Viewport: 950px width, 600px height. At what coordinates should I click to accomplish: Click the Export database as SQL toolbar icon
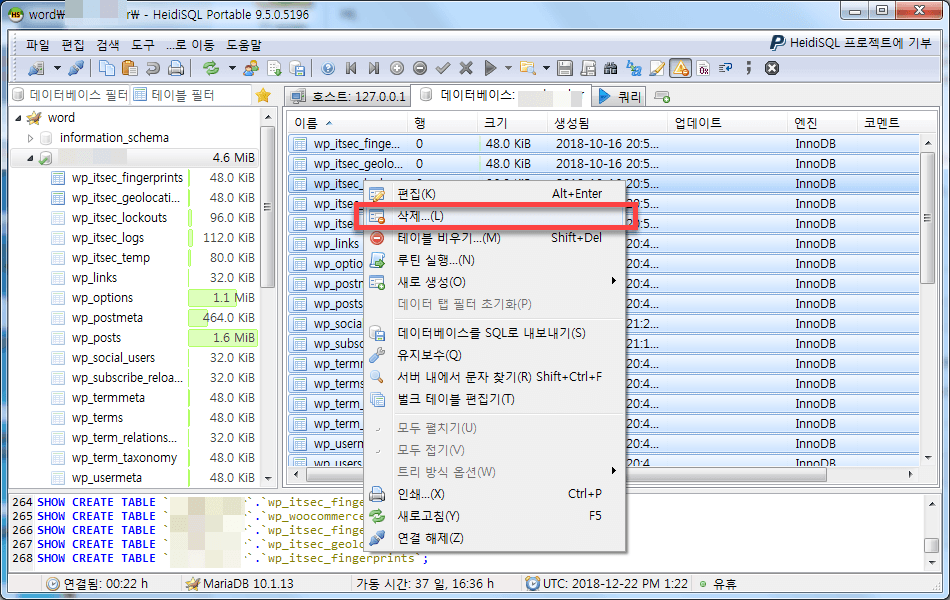[297, 68]
